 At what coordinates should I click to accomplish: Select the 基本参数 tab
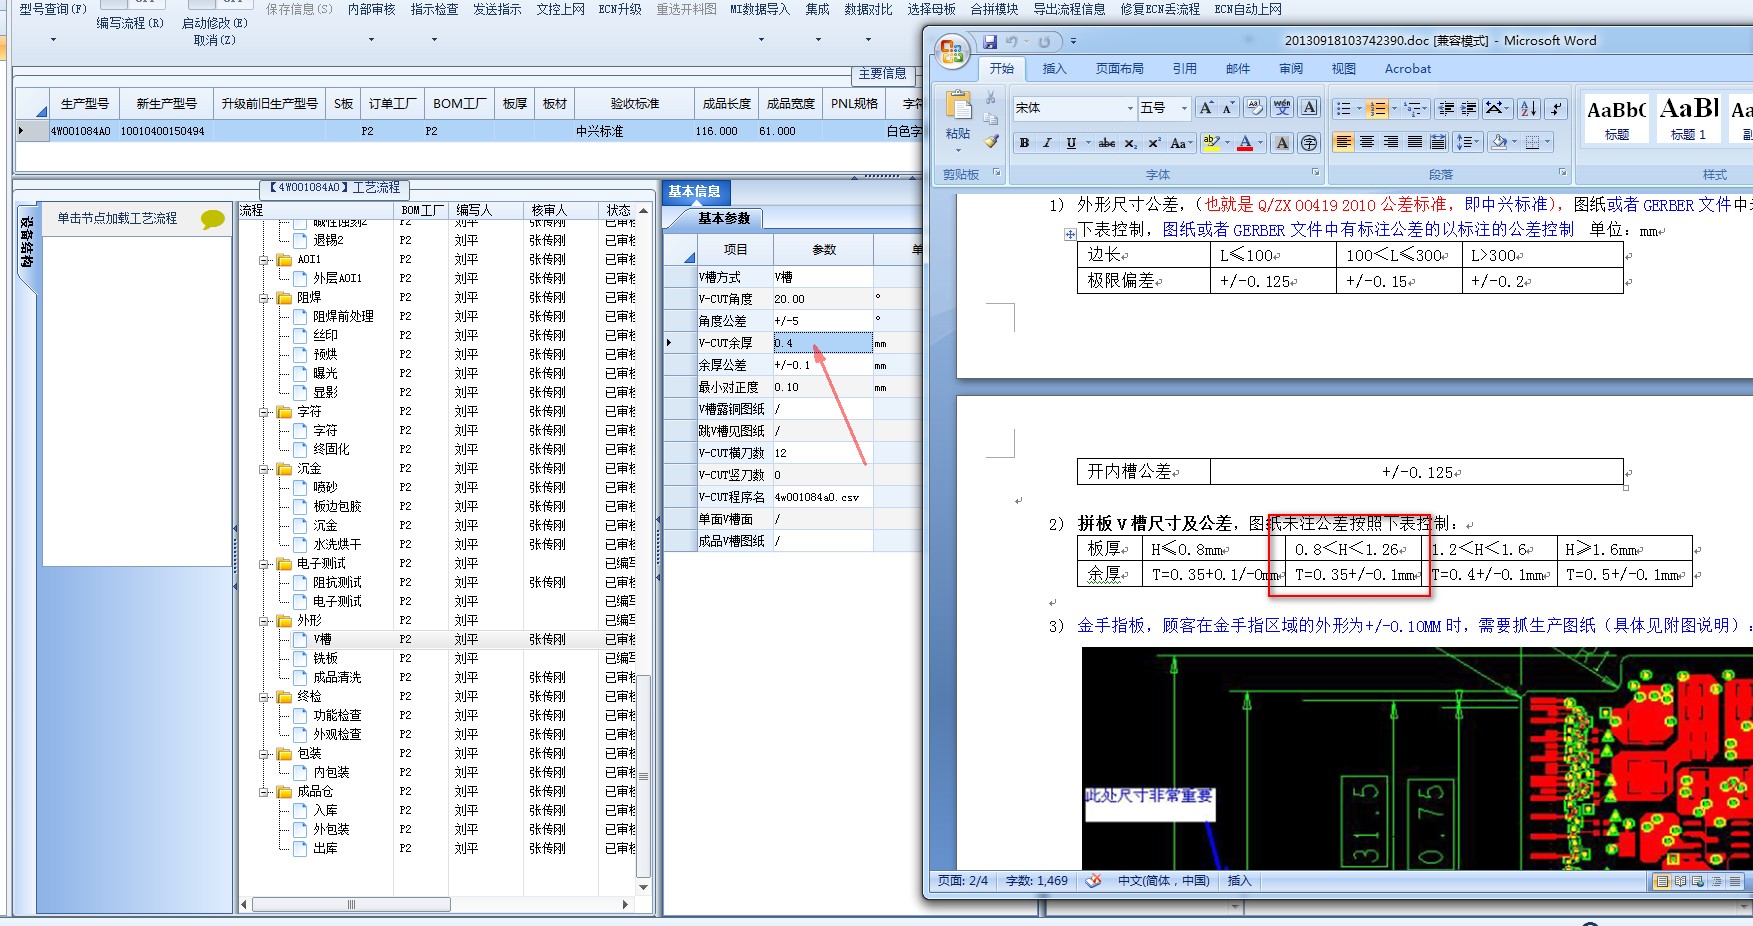(724, 218)
